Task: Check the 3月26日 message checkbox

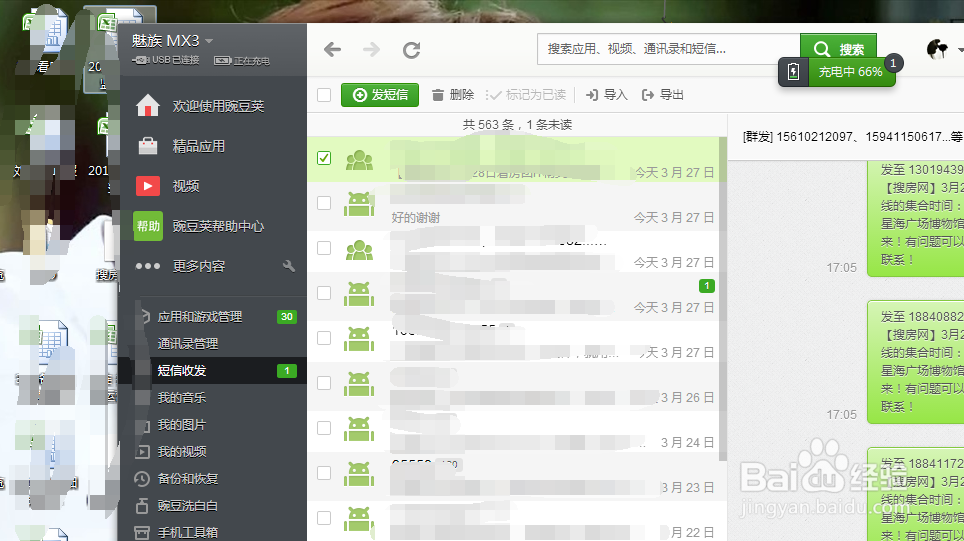Action: pos(324,382)
